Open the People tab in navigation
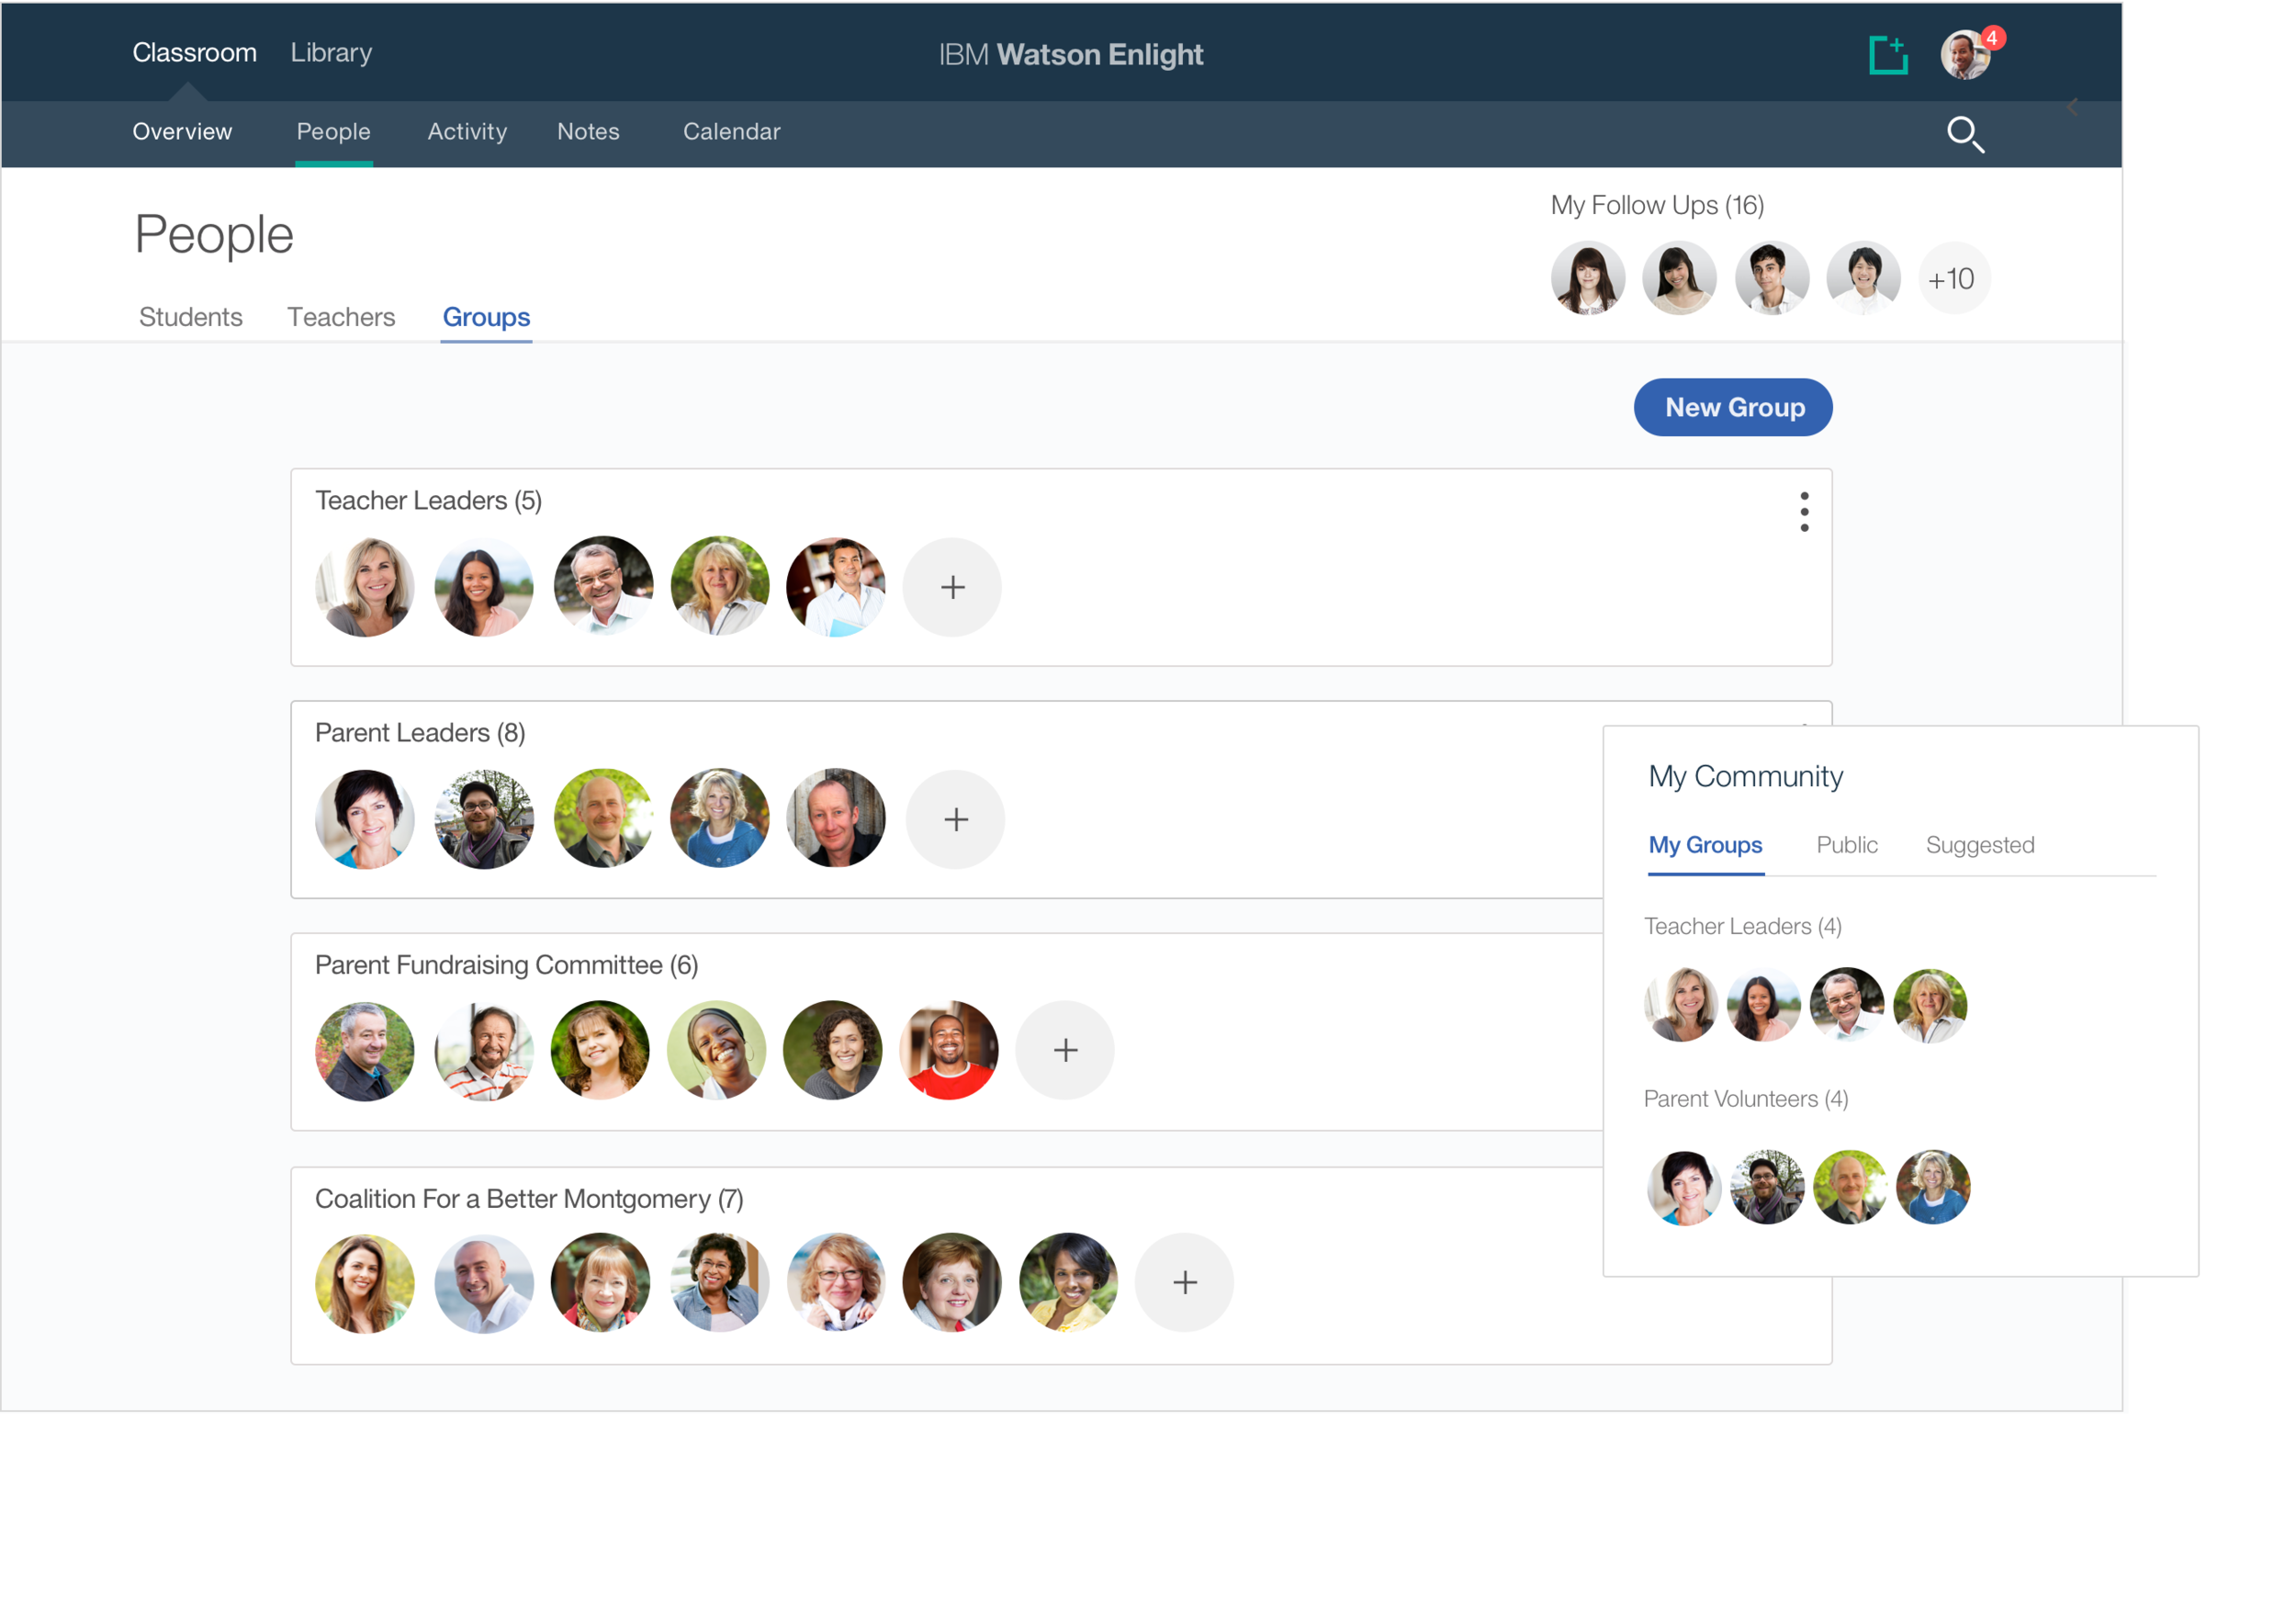The height and width of the screenshot is (1601, 2296). [x=333, y=131]
